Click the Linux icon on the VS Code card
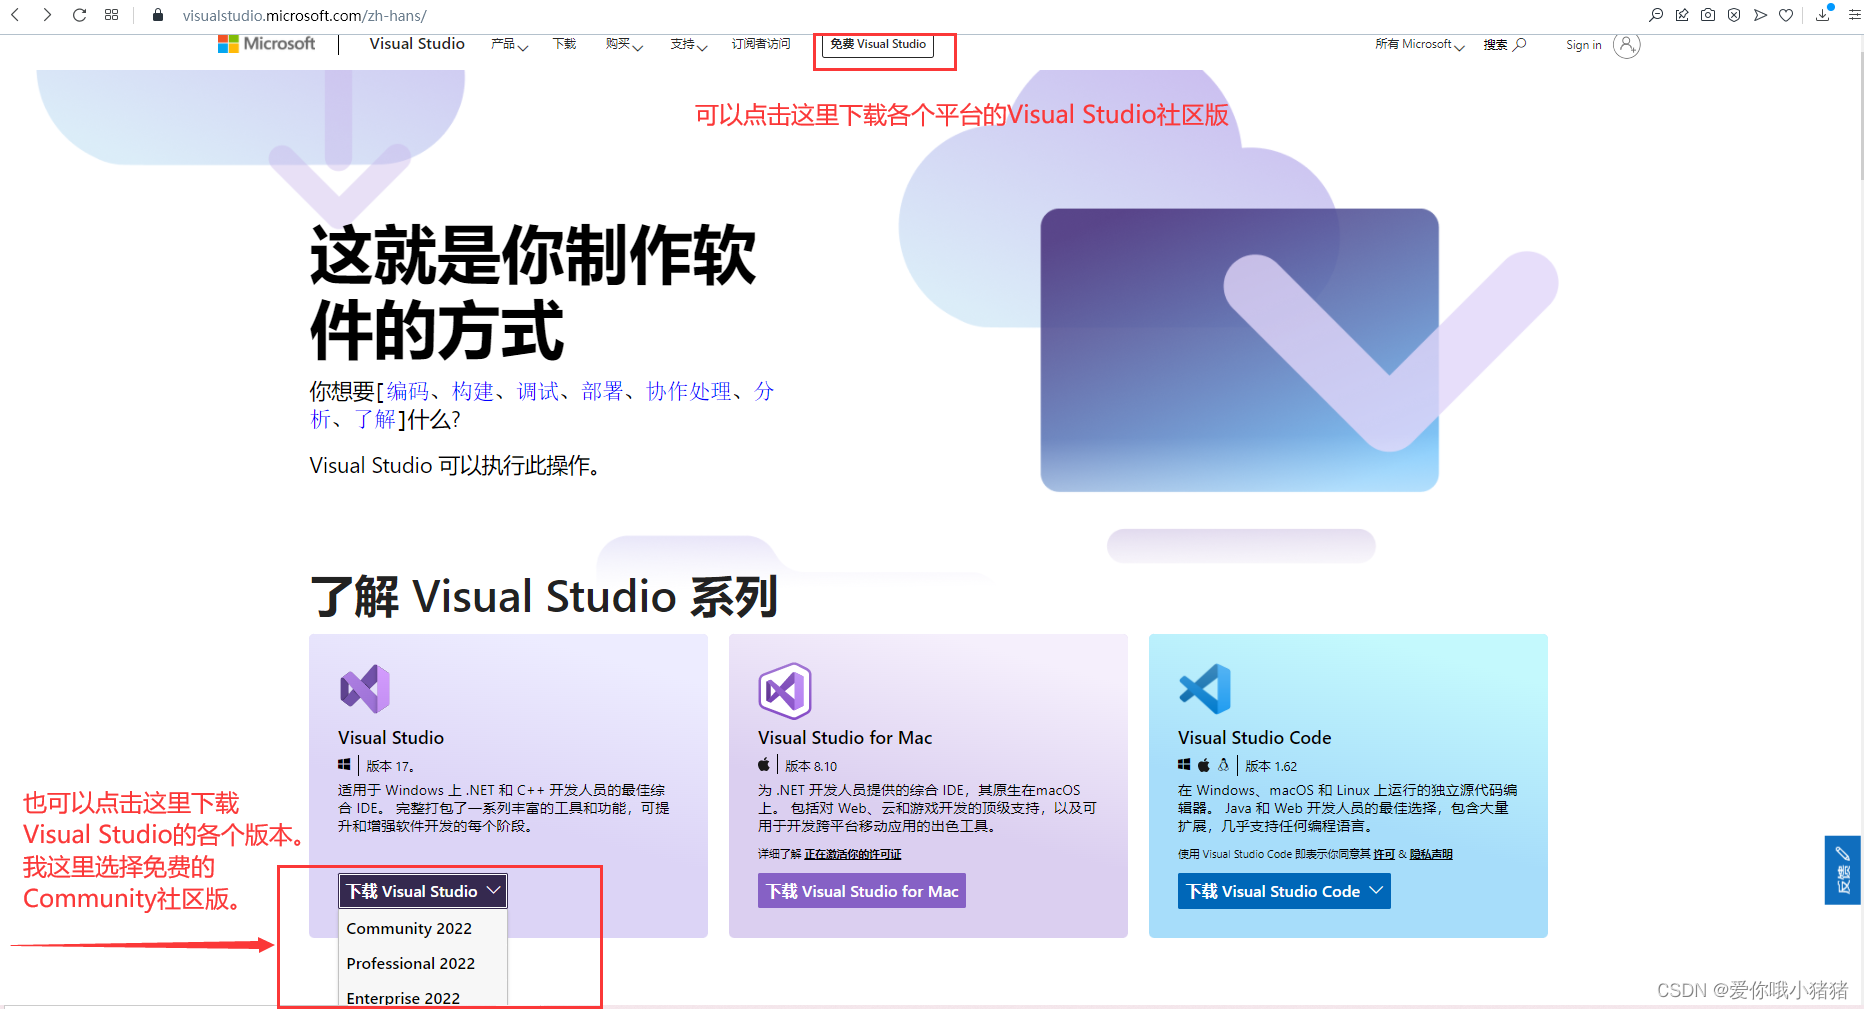The width and height of the screenshot is (1864, 1009). pos(1224,764)
